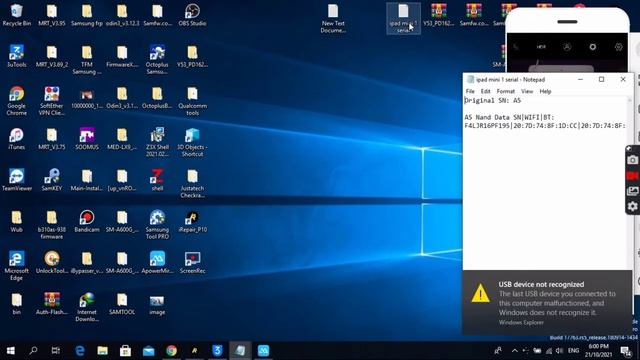Launch the UnlockTool desktop shortcut
This screenshot has height=360, width=640.
(x=51, y=262)
